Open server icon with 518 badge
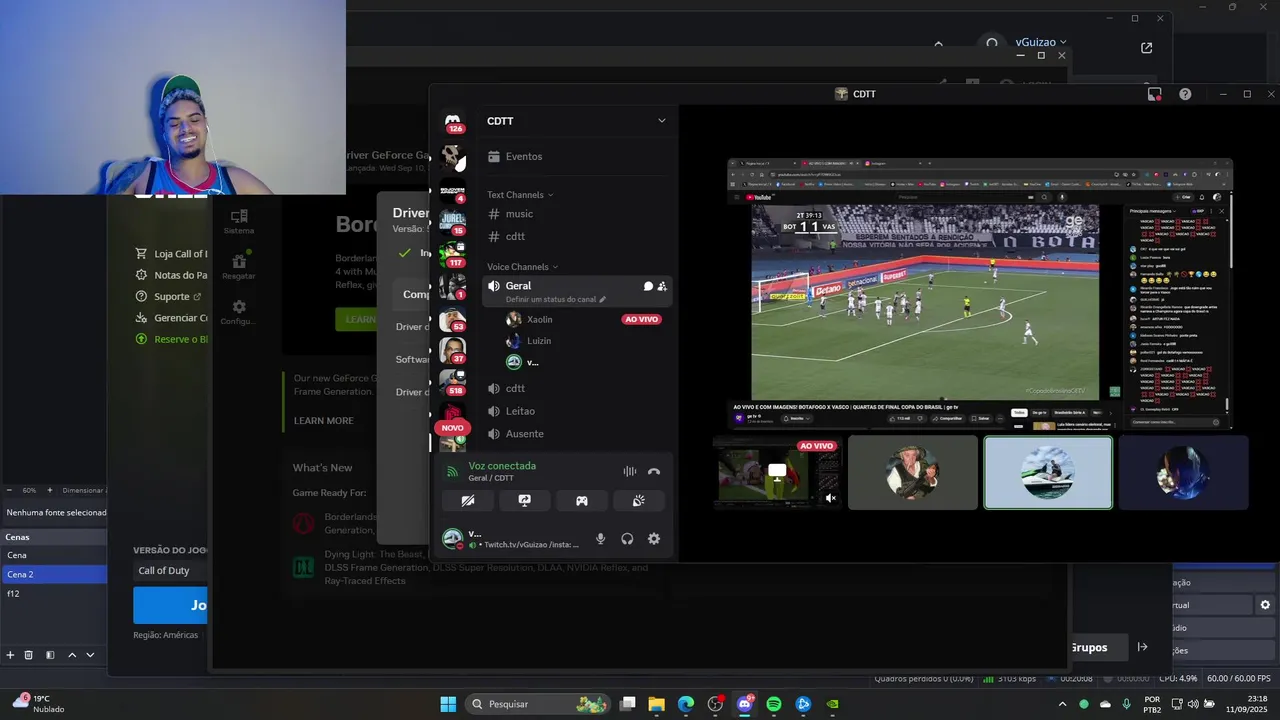Image resolution: width=1280 pixels, height=720 pixels. [x=453, y=381]
